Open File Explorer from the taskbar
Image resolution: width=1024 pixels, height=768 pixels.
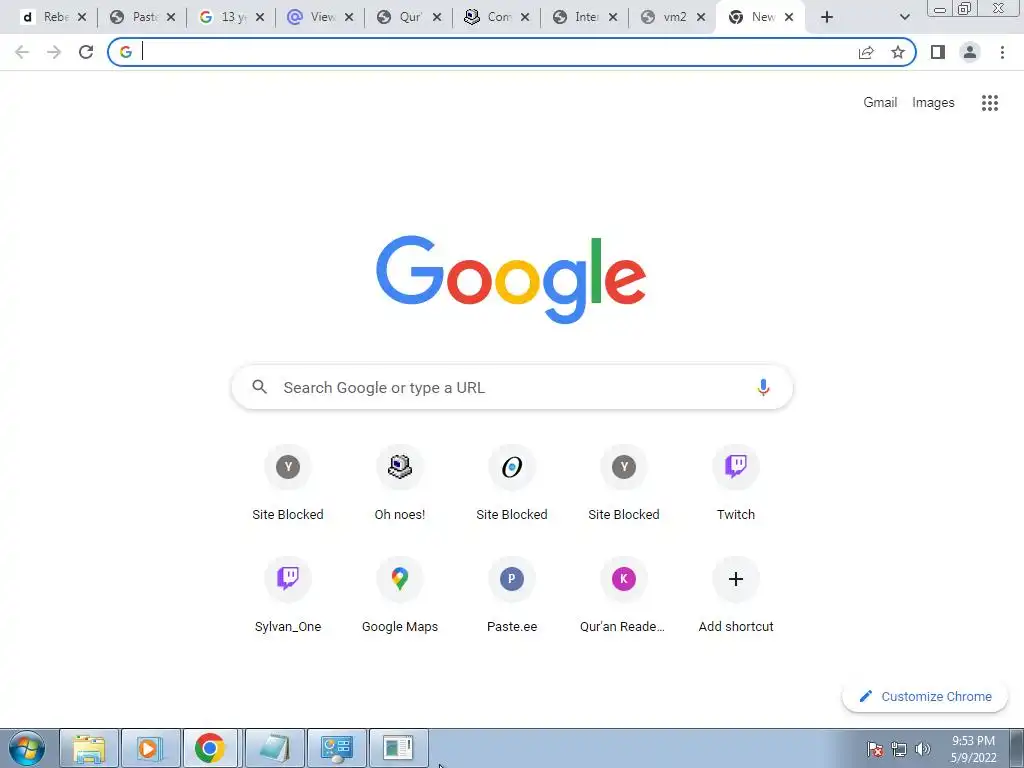[x=89, y=748]
